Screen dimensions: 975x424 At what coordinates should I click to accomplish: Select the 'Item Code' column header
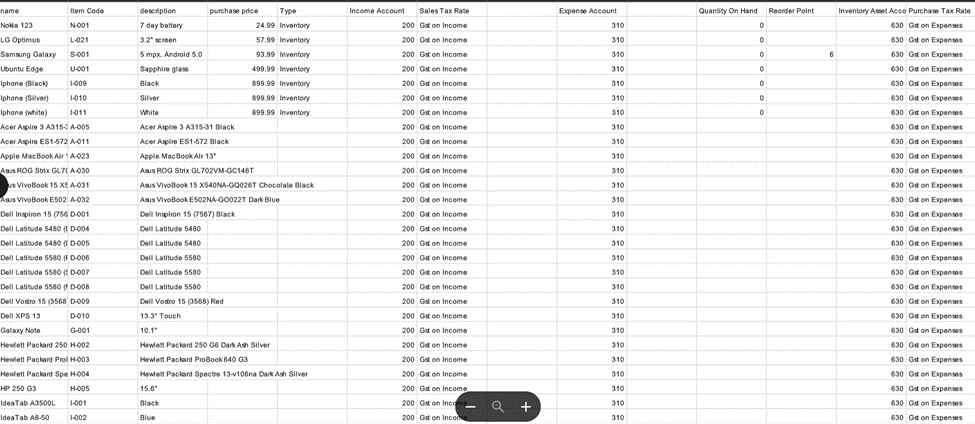(x=87, y=11)
